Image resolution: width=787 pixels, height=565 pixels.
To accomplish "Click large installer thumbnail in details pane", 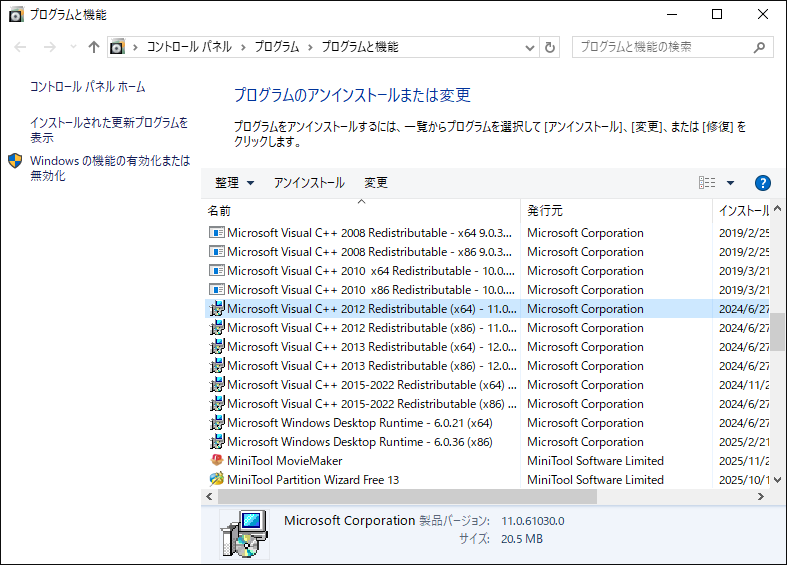I will point(244,534).
